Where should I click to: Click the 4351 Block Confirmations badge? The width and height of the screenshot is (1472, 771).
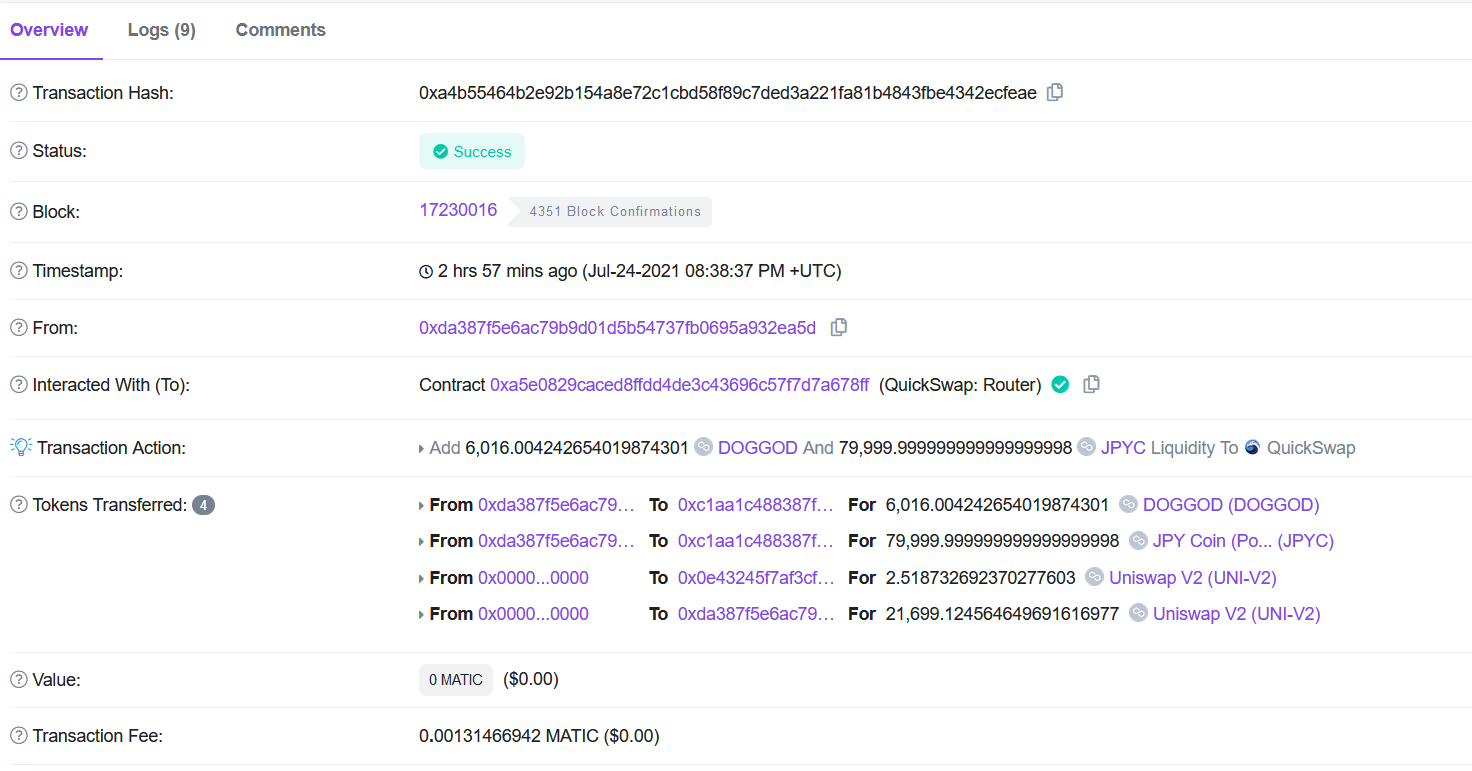pyautogui.click(x=610, y=211)
